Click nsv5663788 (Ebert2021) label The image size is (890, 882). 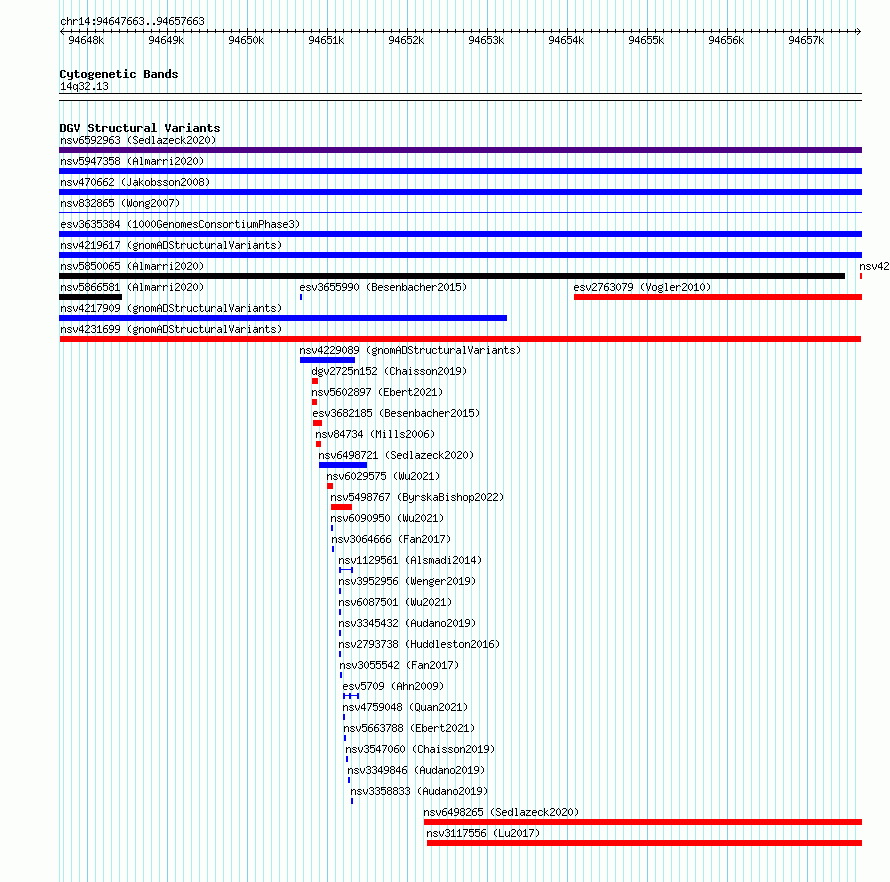pos(409,728)
